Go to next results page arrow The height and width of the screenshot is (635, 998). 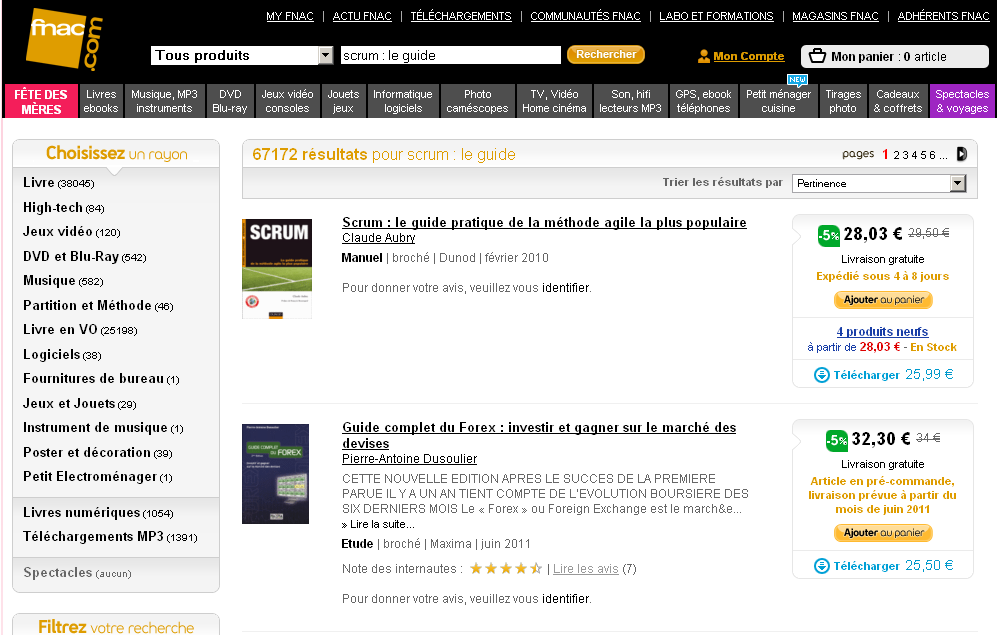click(962, 154)
